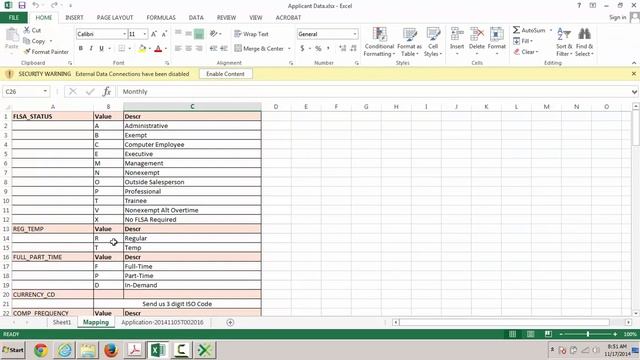Open the Application-201411057002016 sheet tab

[x=162, y=322]
